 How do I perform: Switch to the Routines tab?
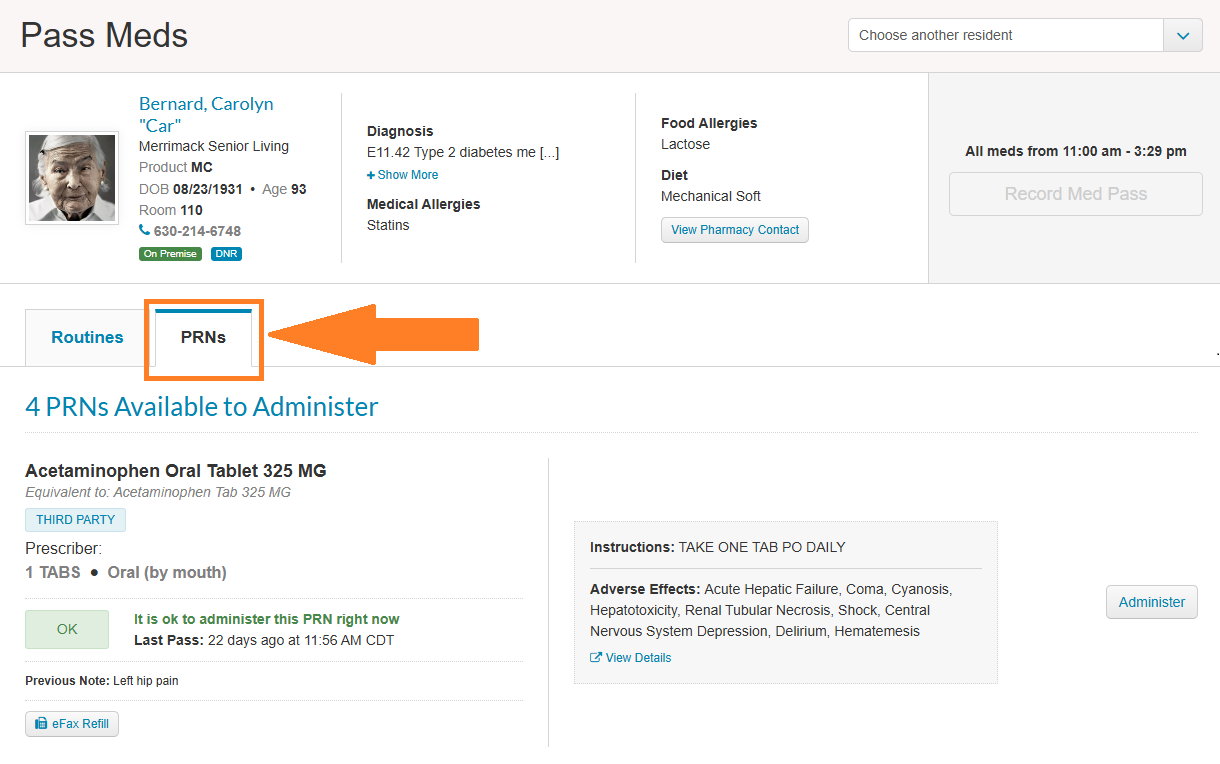pyautogui.click(x=87, y=337)
